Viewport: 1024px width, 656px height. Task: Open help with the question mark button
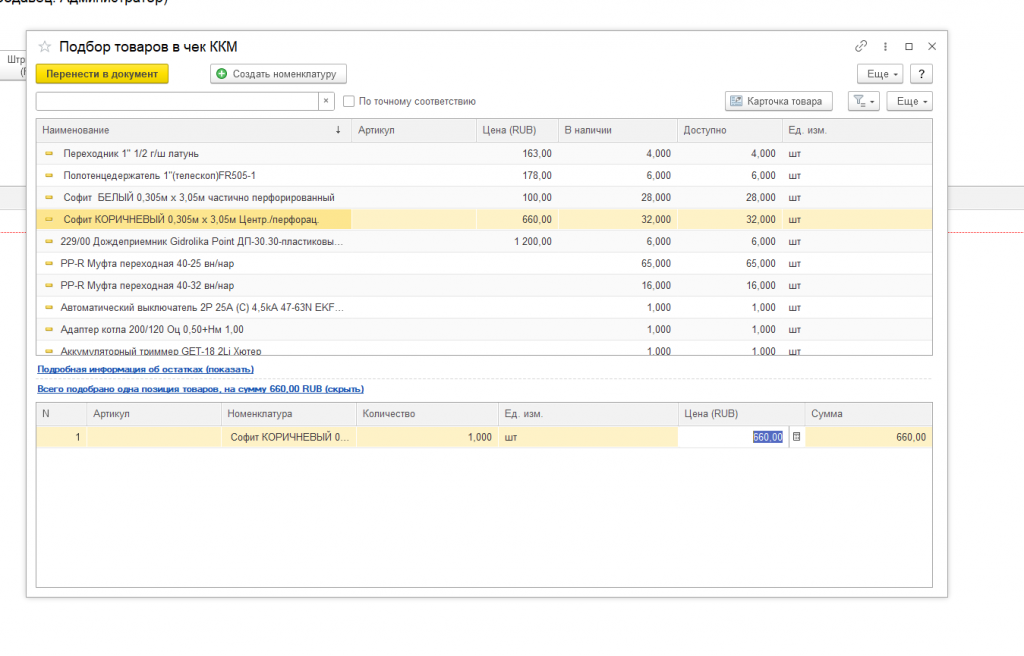click(x=922, y=74)
